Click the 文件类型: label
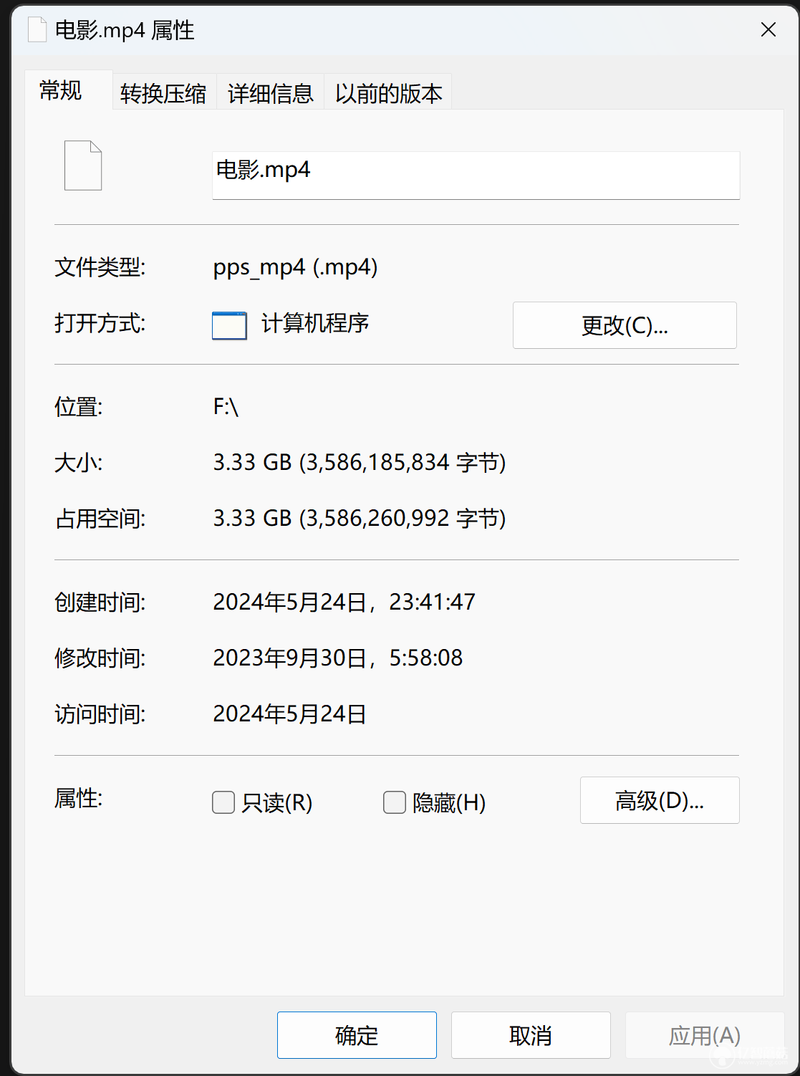Viewport: 800px width, 1076px height. click(100, 267)
